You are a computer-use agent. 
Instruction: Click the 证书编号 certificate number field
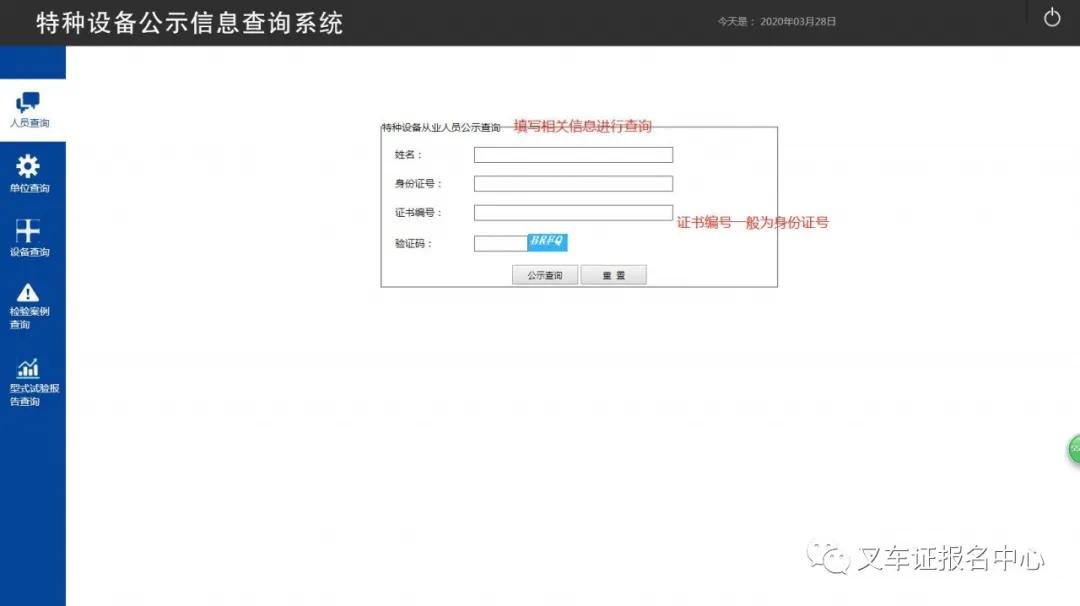[x=572, y=212]
